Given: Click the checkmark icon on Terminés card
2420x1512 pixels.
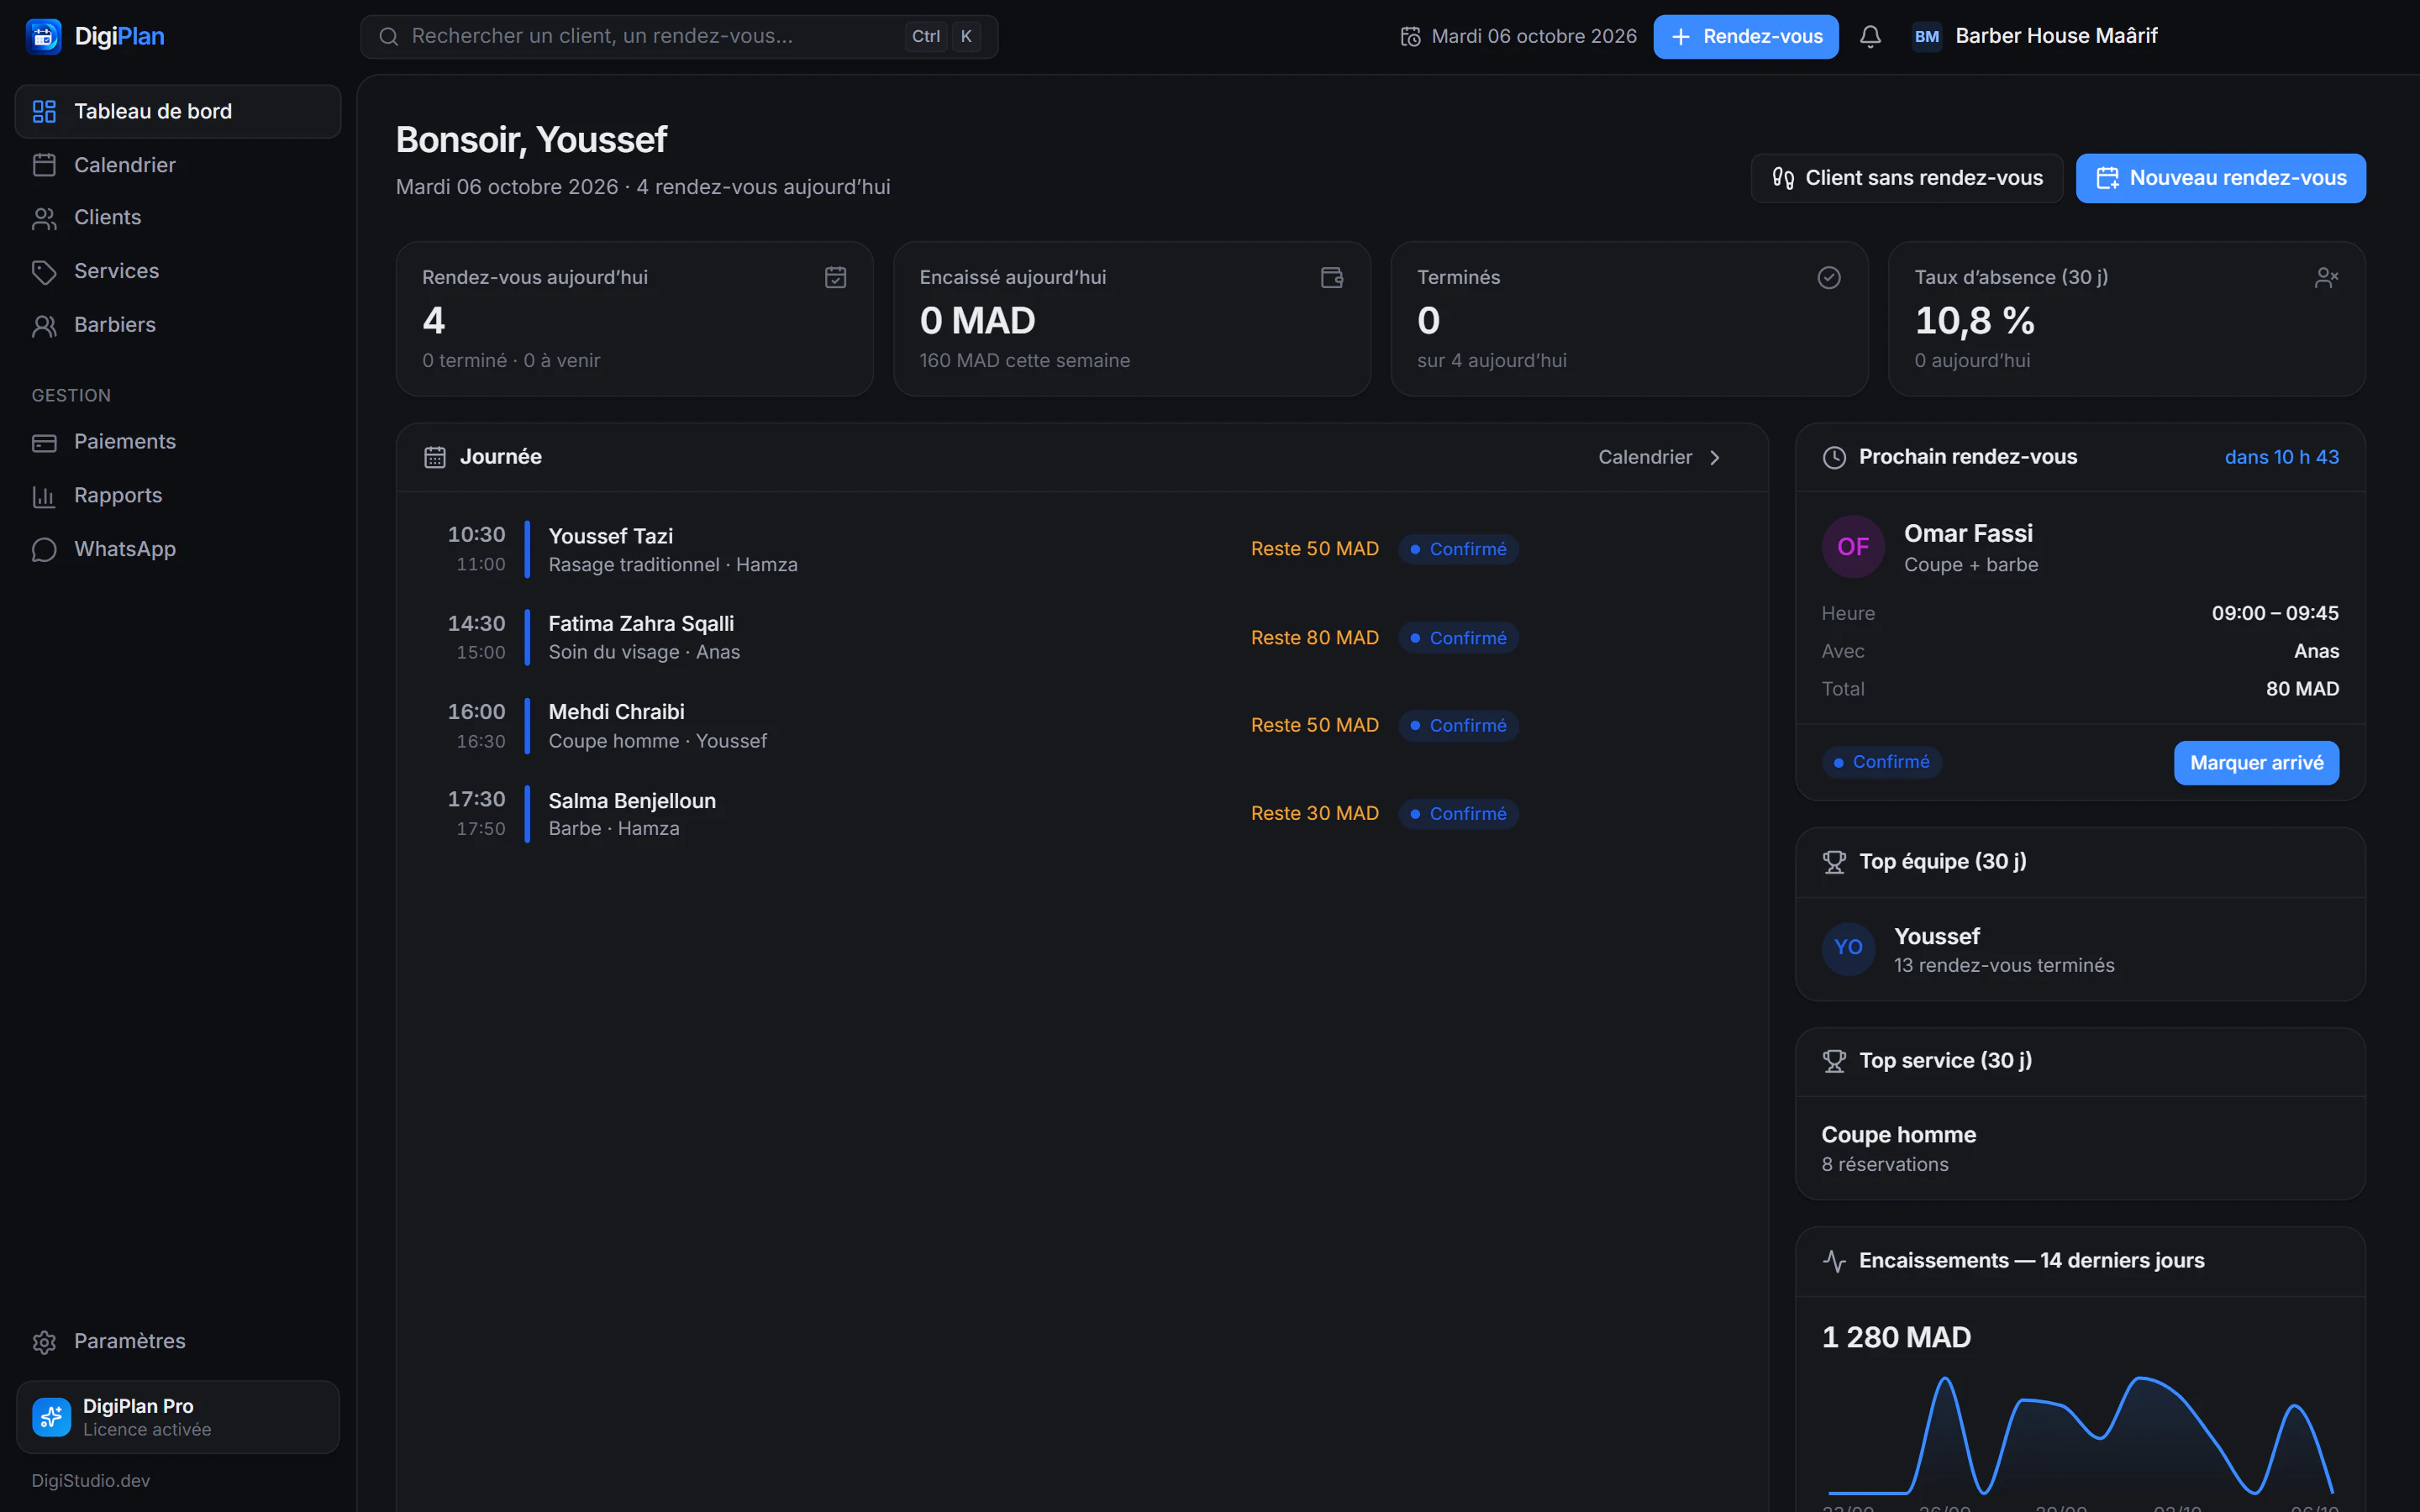Looking at the screenshot, I should pyautogui.click(x=1829, y=277).
